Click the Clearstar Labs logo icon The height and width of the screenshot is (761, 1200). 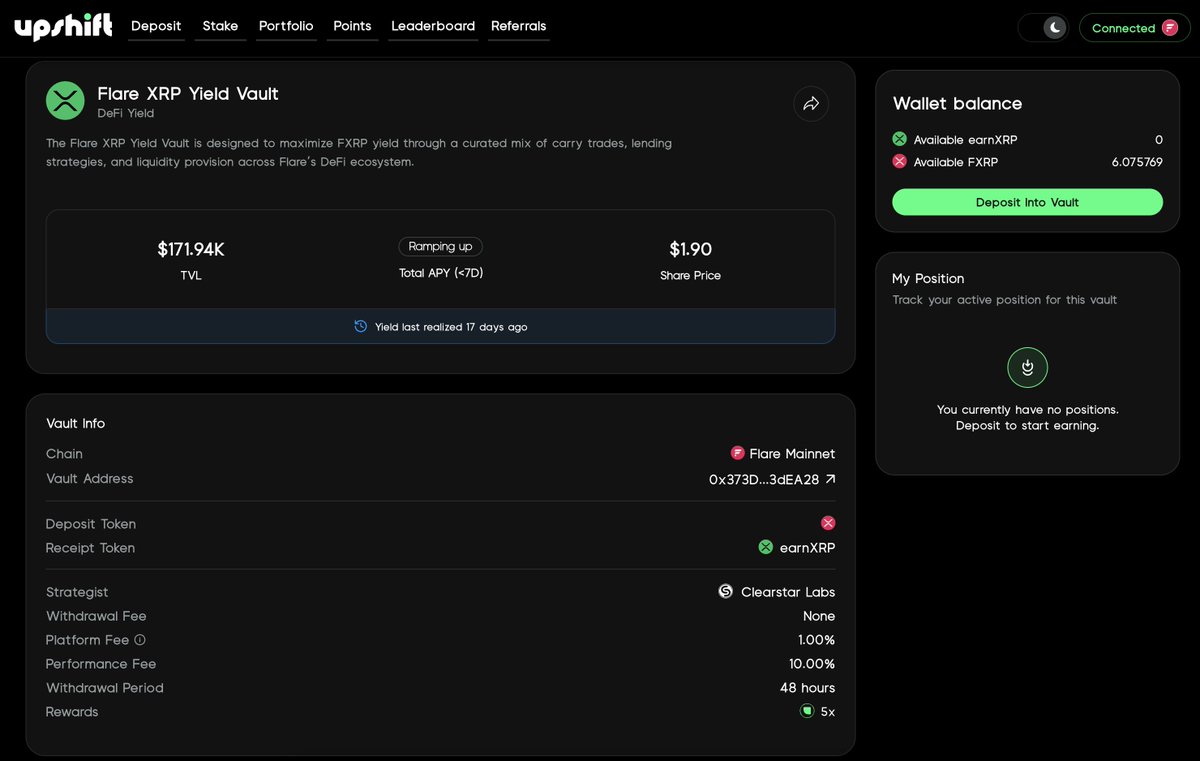pos(726,591)
